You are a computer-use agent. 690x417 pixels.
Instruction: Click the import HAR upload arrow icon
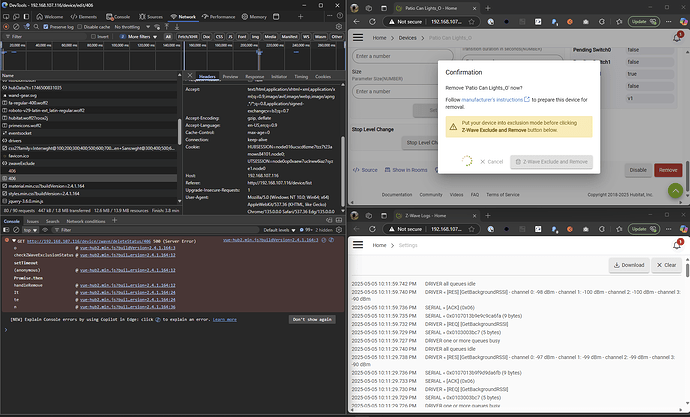[x=167, y=27]
